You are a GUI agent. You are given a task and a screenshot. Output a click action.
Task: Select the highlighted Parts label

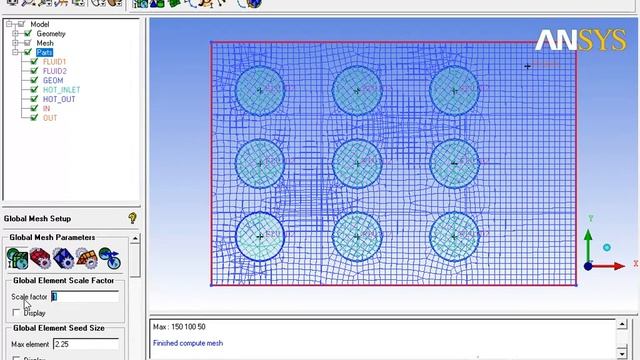click(44, 52)
